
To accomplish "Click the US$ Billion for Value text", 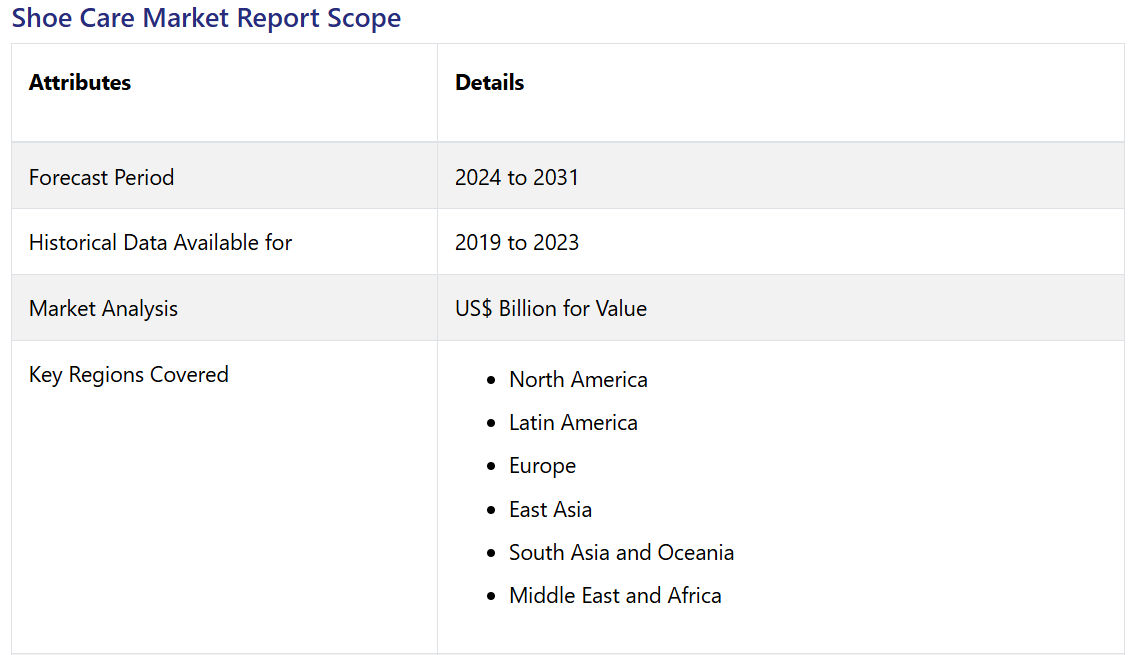I will click(550, 309).
